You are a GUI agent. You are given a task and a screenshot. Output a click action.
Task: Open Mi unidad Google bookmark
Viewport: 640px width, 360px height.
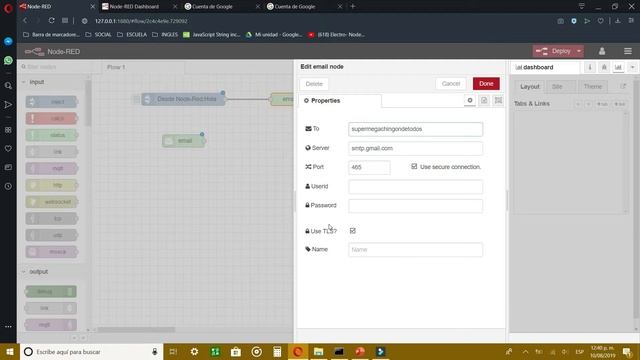tap(274, 35)
